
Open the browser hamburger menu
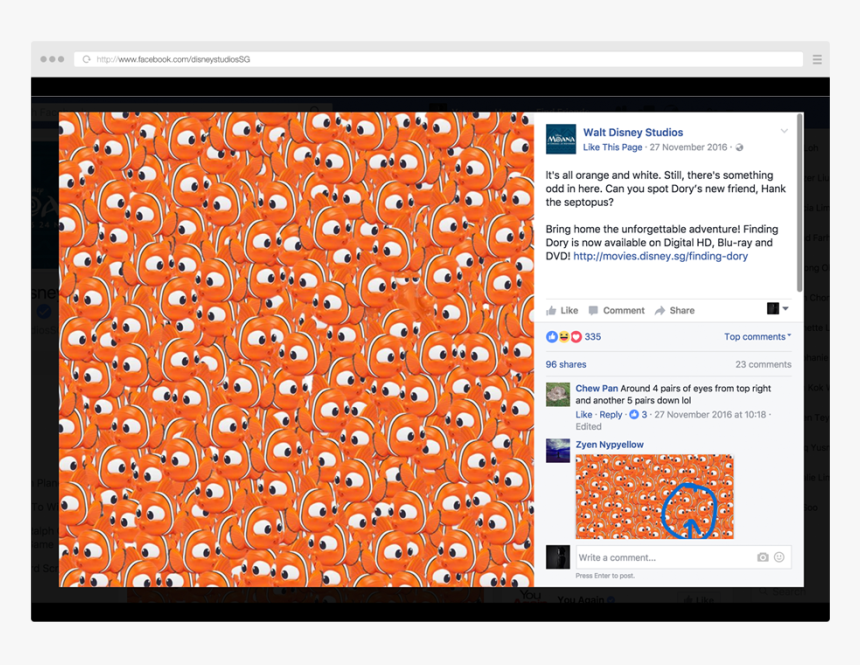(x=817, y=59)
